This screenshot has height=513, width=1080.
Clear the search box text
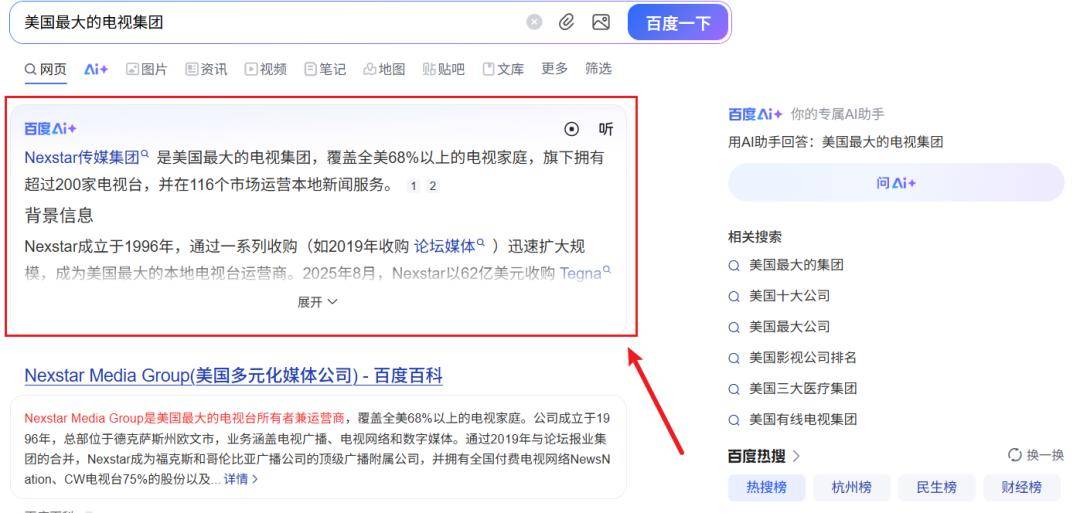coord(534,23)
